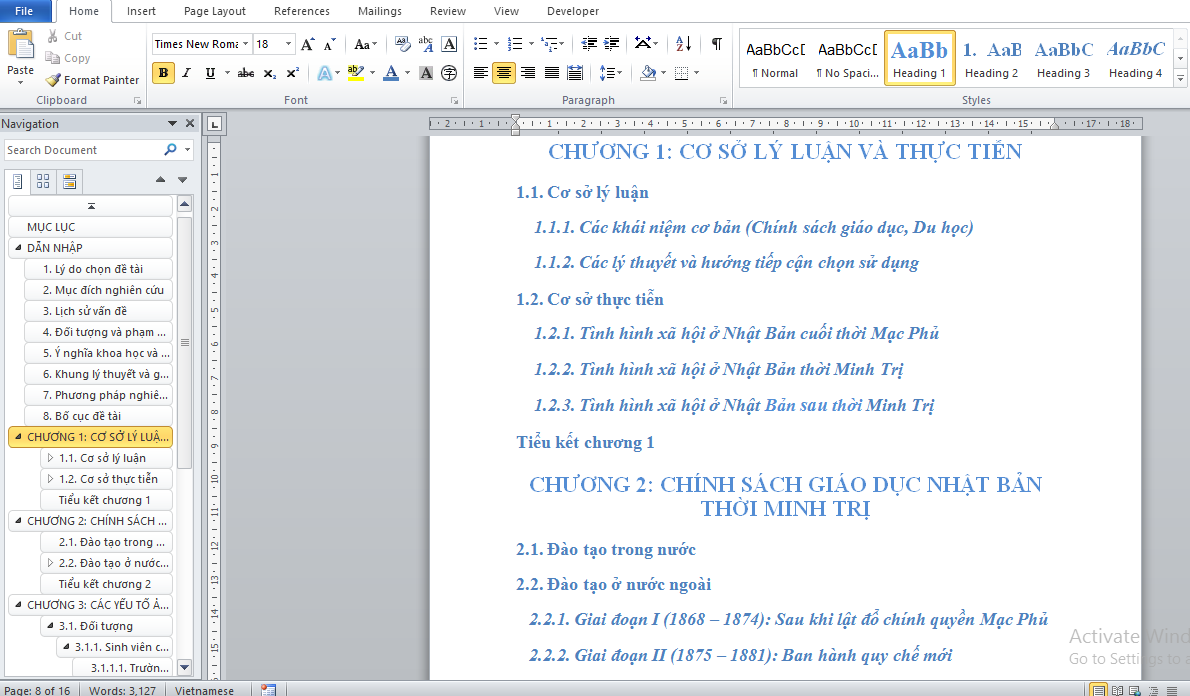Click the Enclose Characters icon
This screenshot has height=696, width=1190.
coord(449,73)
